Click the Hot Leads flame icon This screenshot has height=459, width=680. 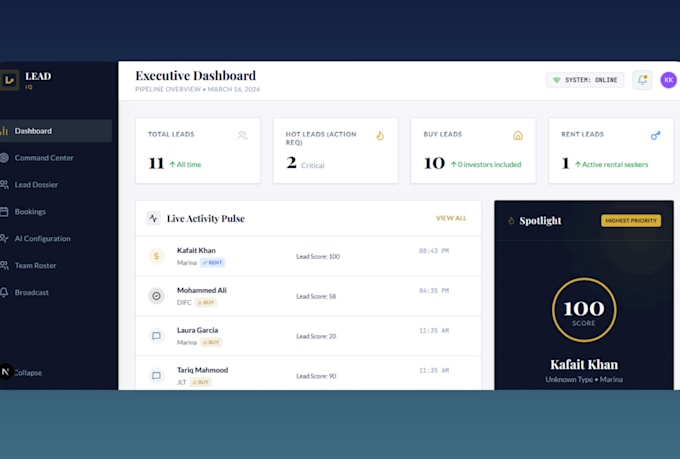380,136
